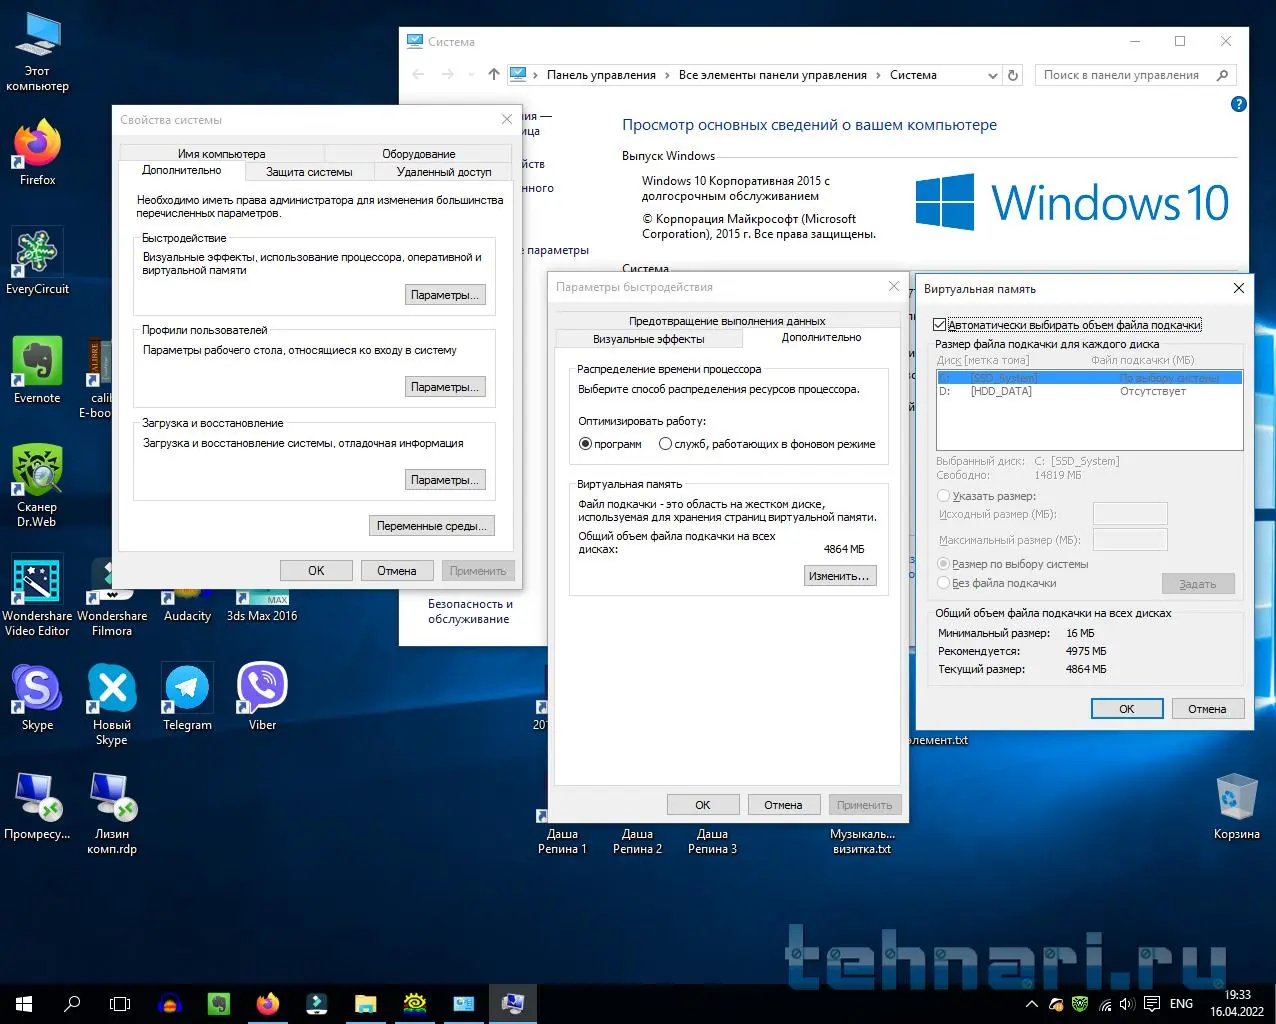Viewport: 1276px width, 1024px height.
Task: Expand the Панель управления breadcrumb arrow
Action: [667, 75]
